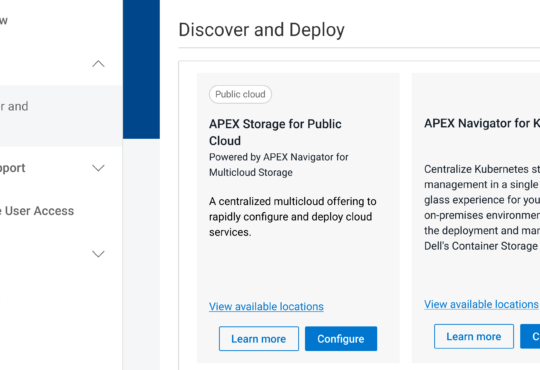The width and height of the screenshot is (540, 370).
Task: Click the APEX Storage for Public Cloud title
Action: click(x=275, y=132)
